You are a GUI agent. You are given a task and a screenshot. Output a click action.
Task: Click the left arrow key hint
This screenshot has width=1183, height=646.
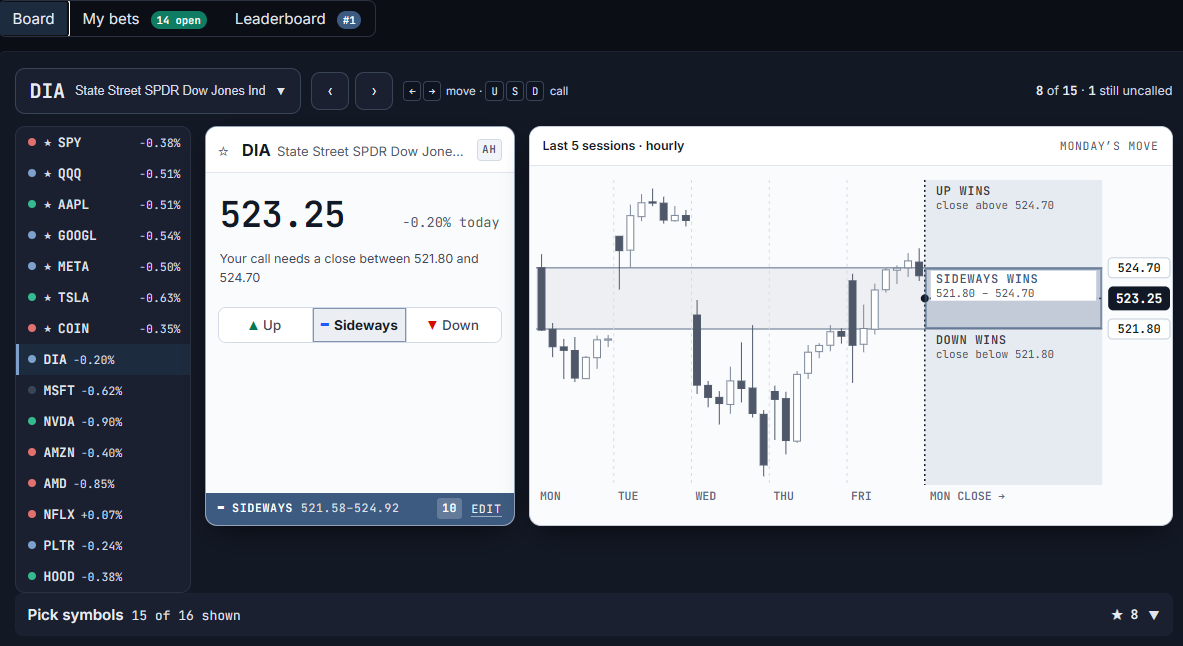tap(412, 91)
